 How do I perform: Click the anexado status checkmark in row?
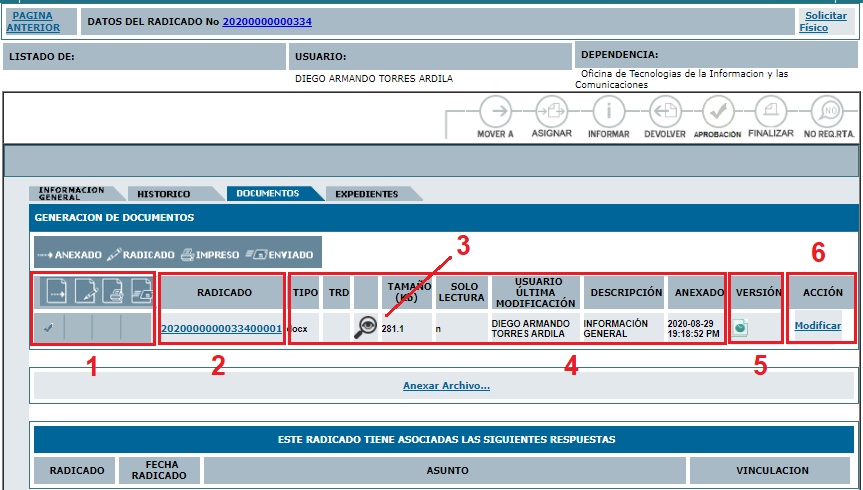click(49, 327)
